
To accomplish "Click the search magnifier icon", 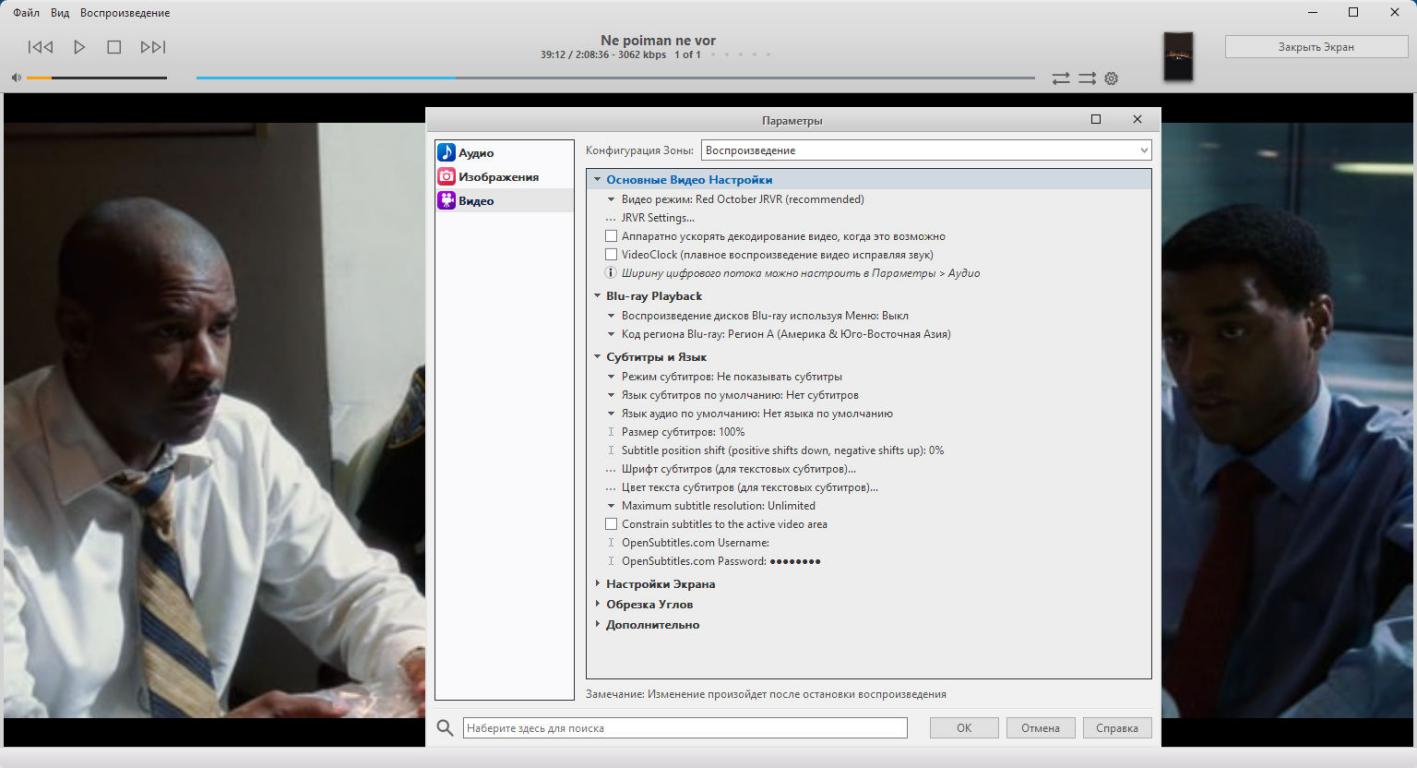I will [x=446, y=728].
